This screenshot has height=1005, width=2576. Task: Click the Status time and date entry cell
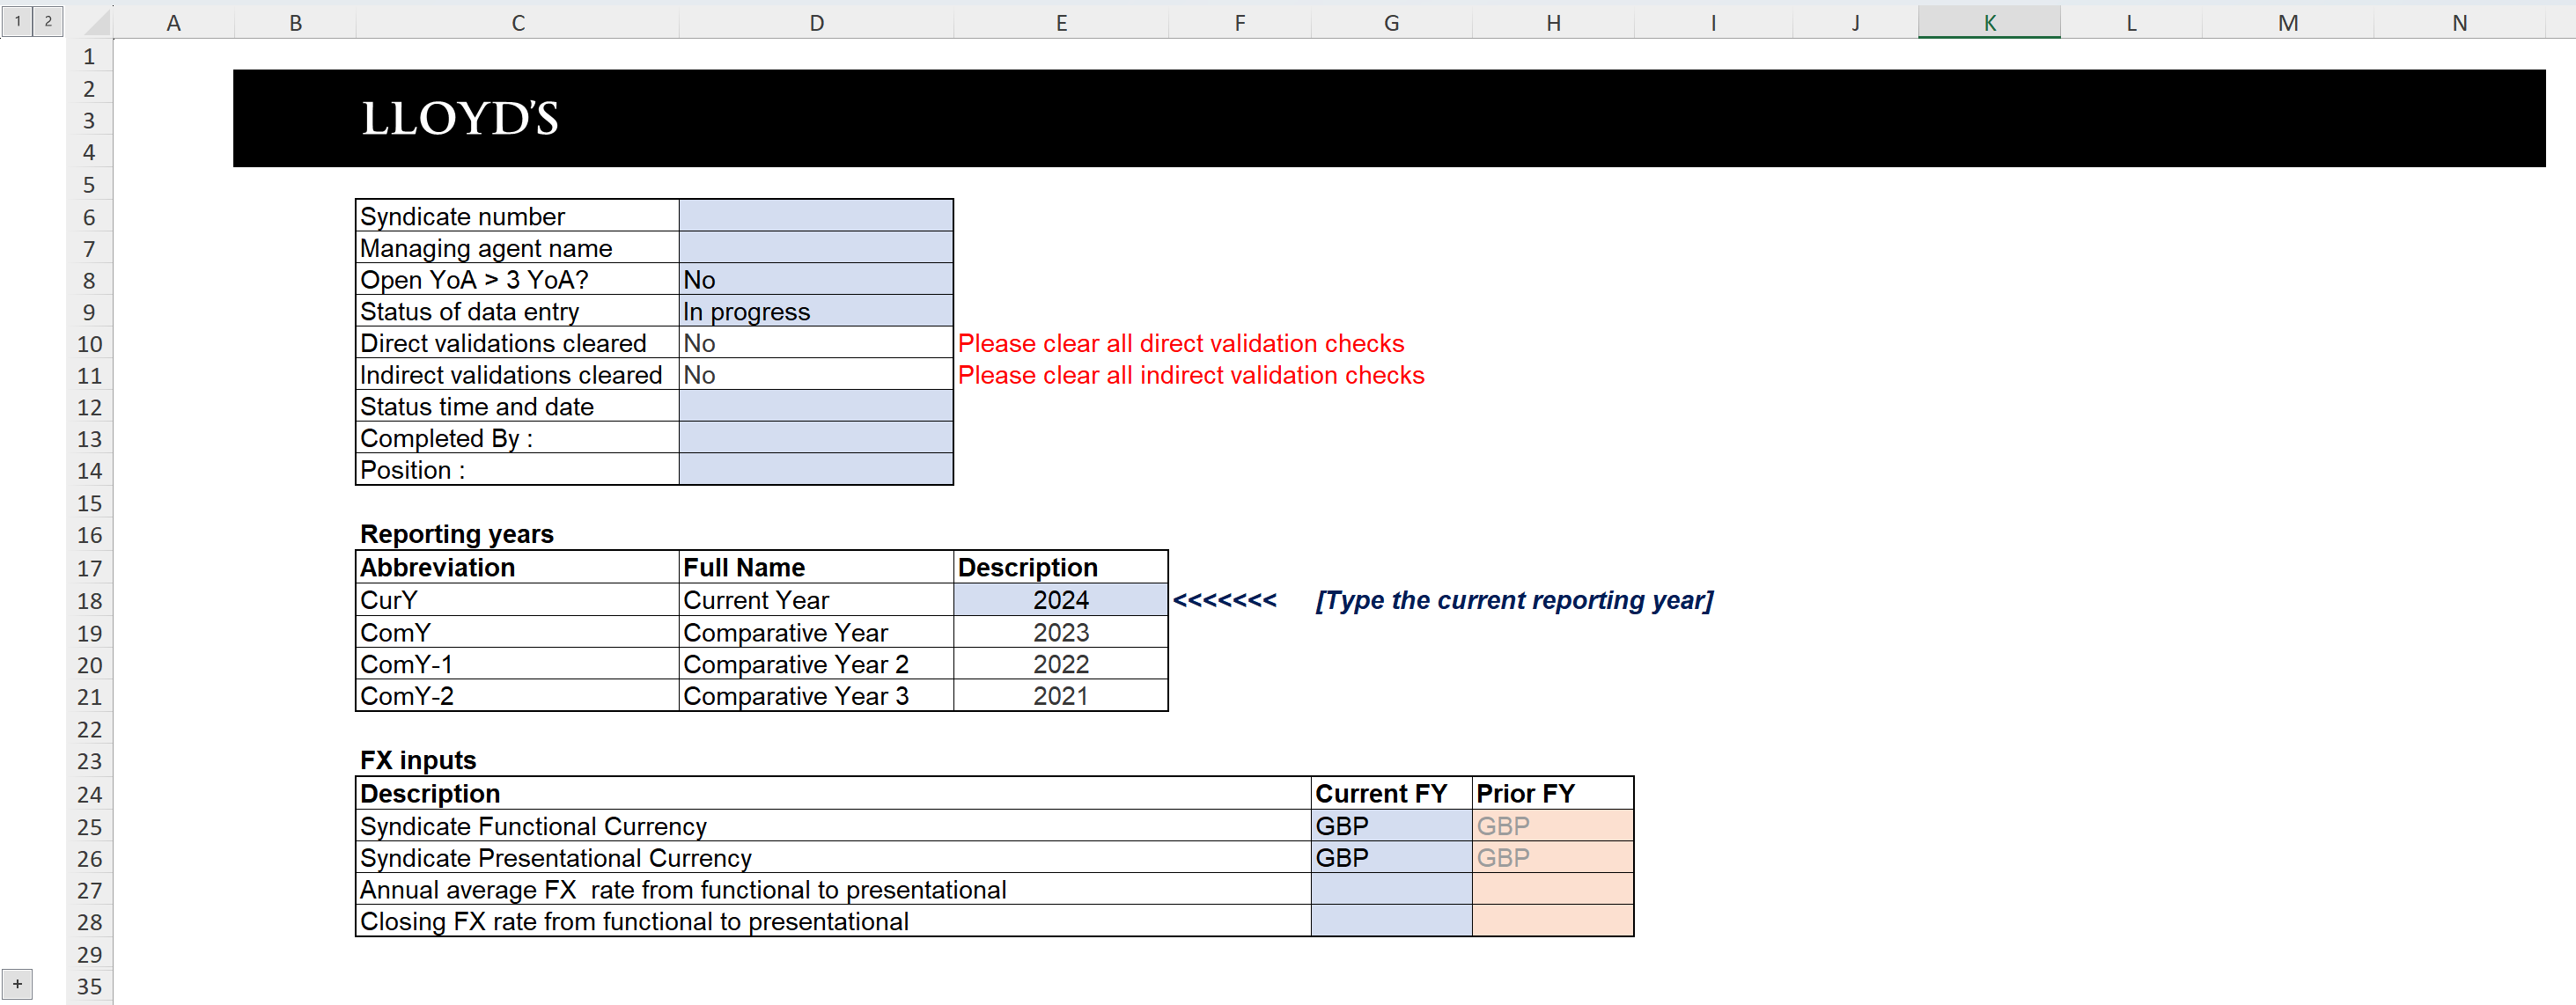tap(815, 406)
